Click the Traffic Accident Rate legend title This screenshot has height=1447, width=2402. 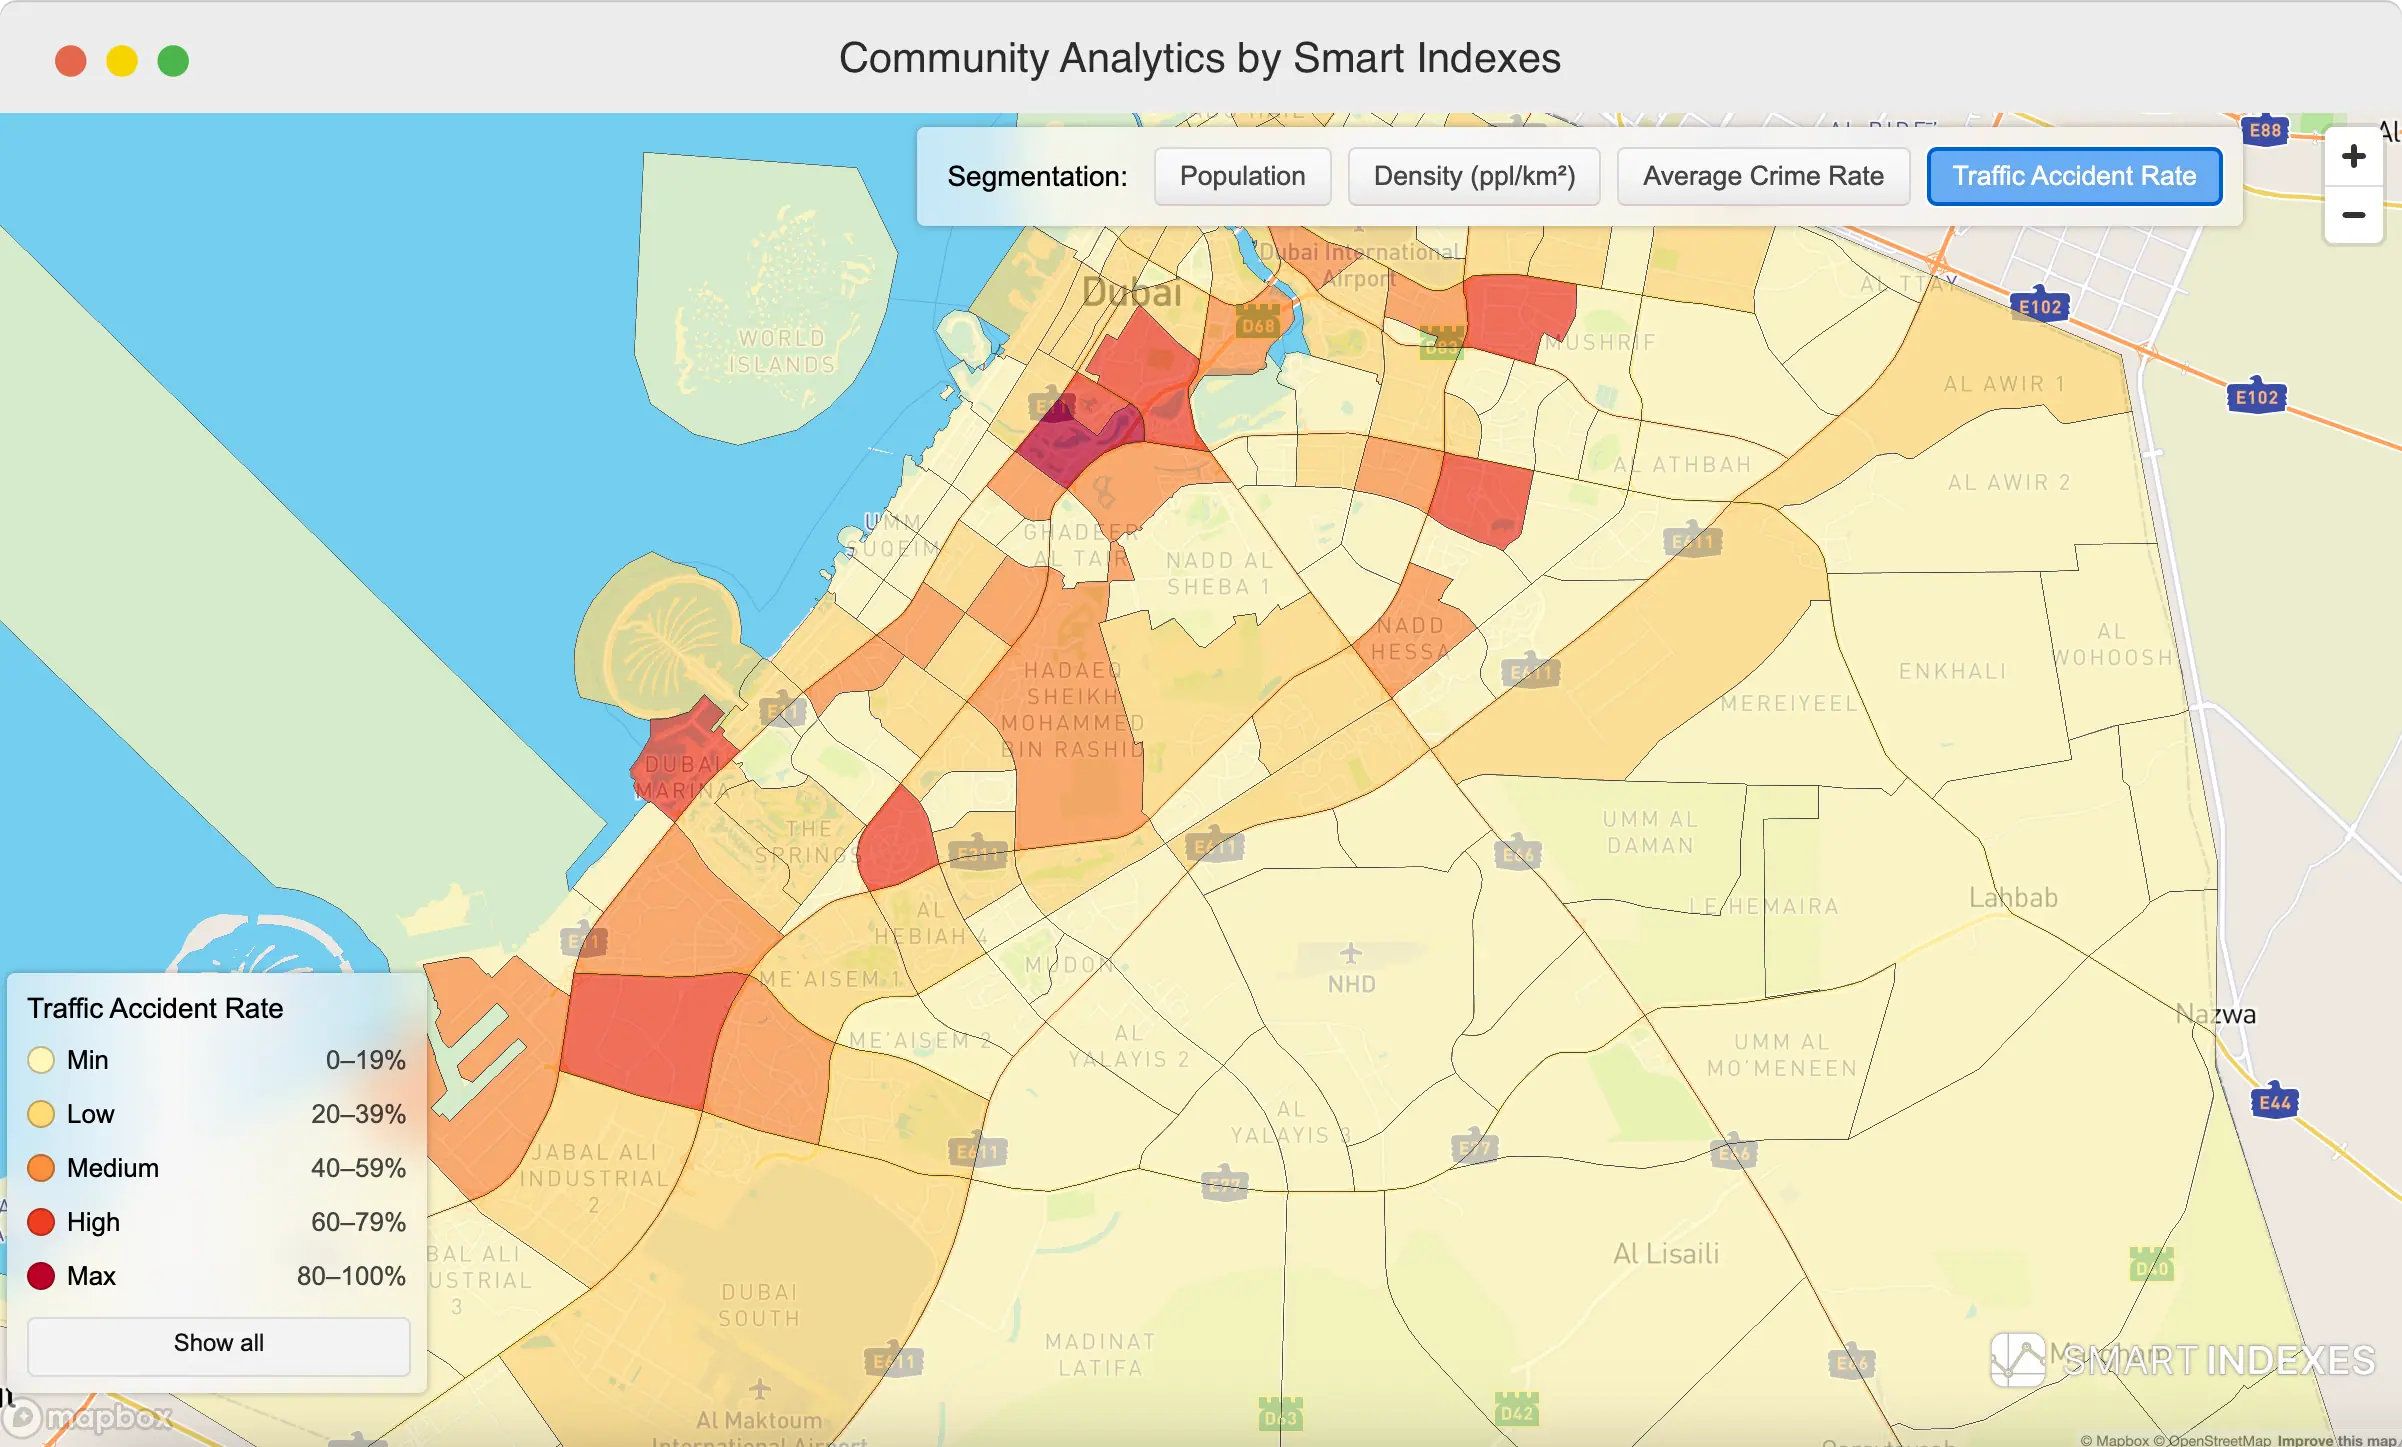pos(155,1008)
